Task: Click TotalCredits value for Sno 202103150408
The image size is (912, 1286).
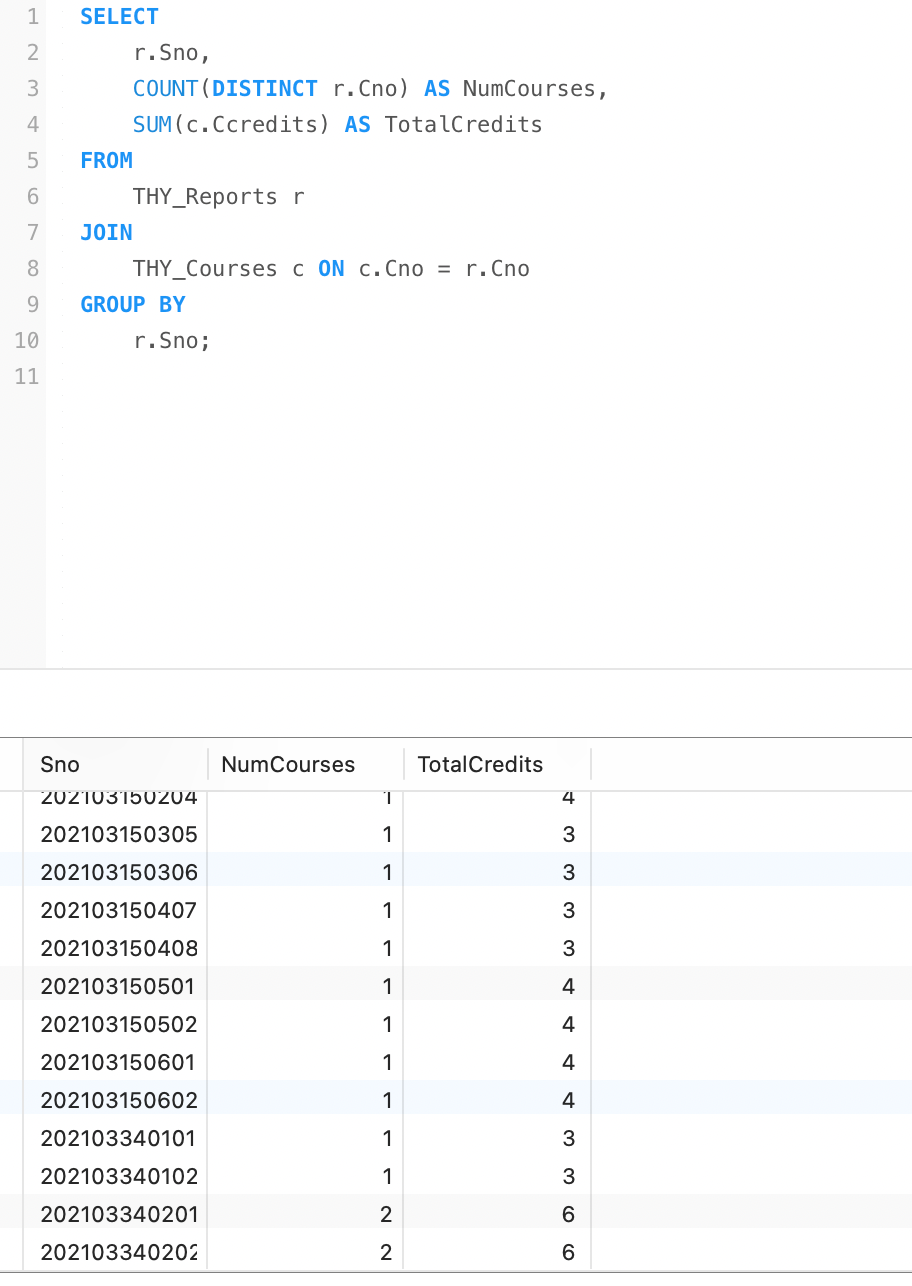Action: point(568,948)
